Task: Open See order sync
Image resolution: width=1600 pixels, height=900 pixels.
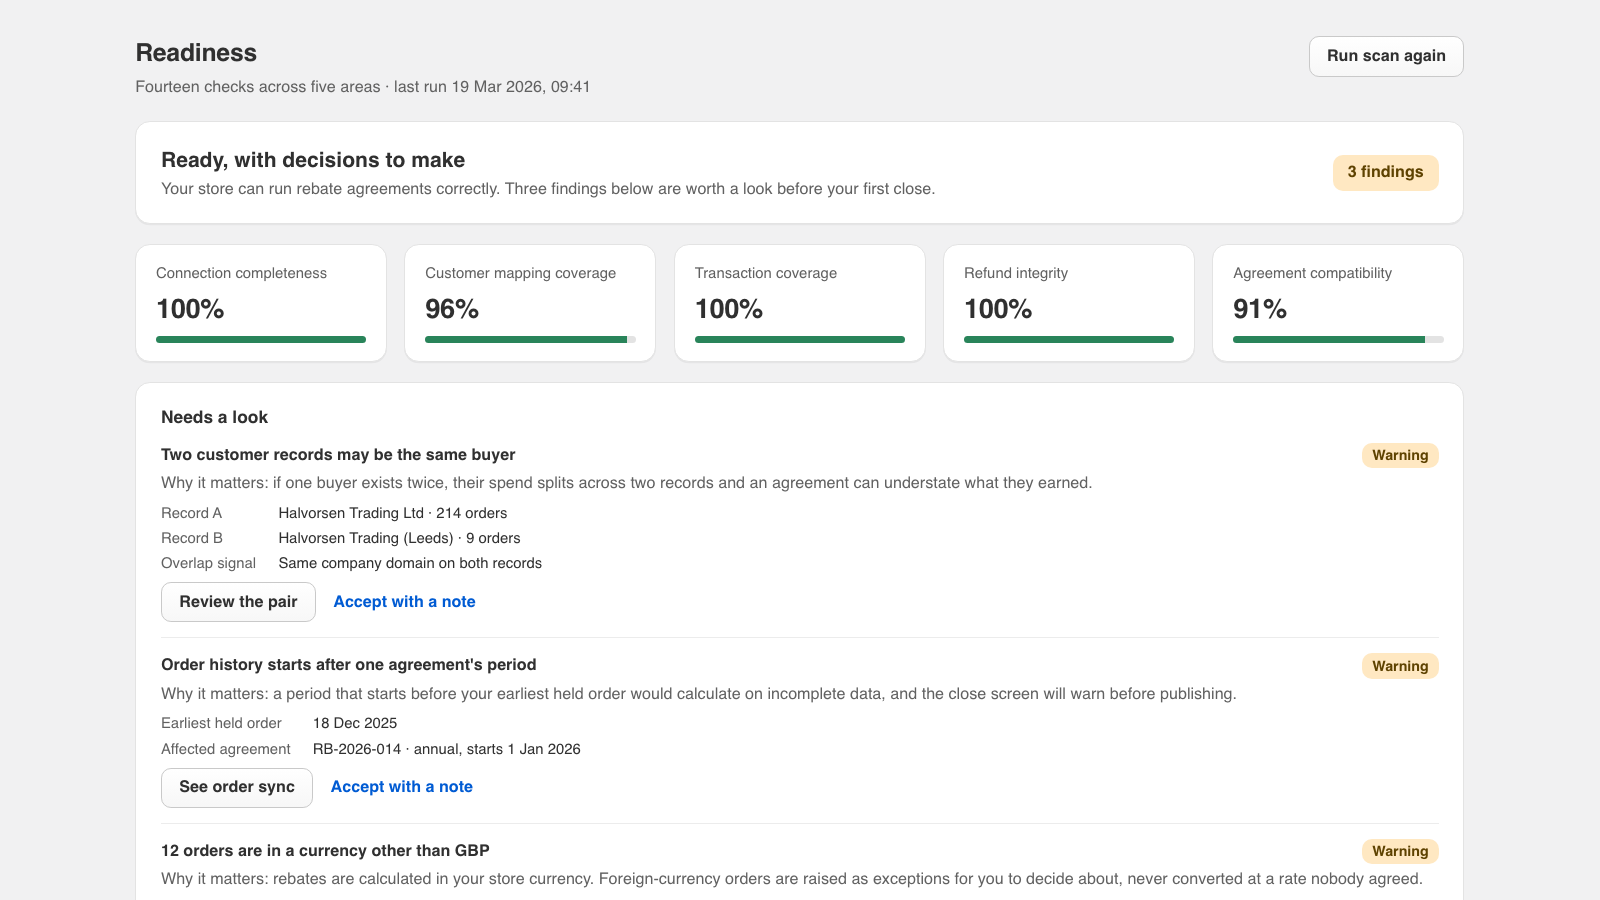Action: click(x=237, y=787)
